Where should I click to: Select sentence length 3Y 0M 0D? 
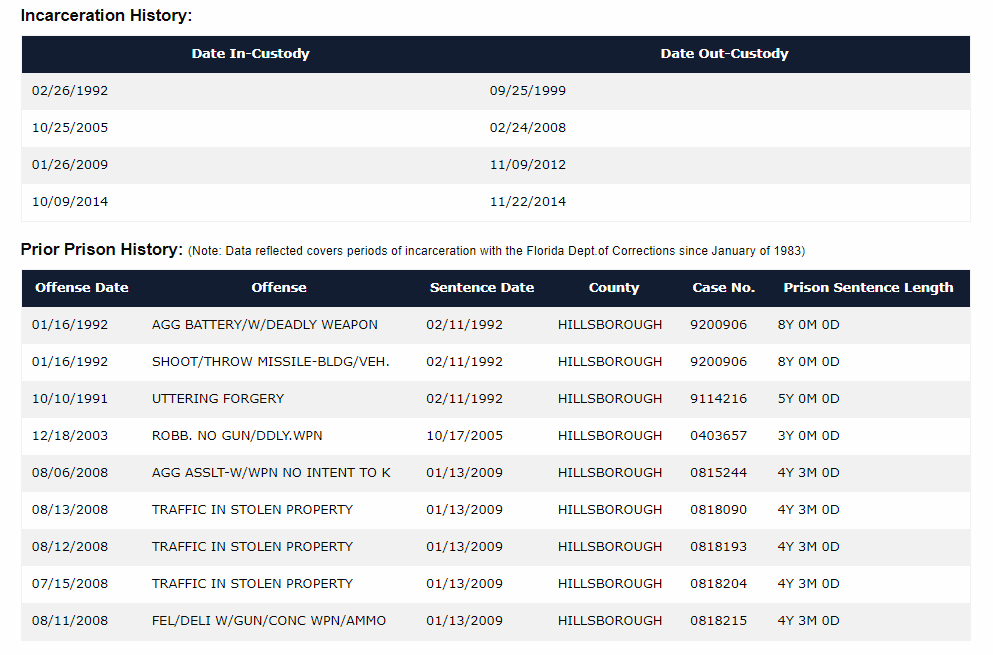[x=808, y=436]
